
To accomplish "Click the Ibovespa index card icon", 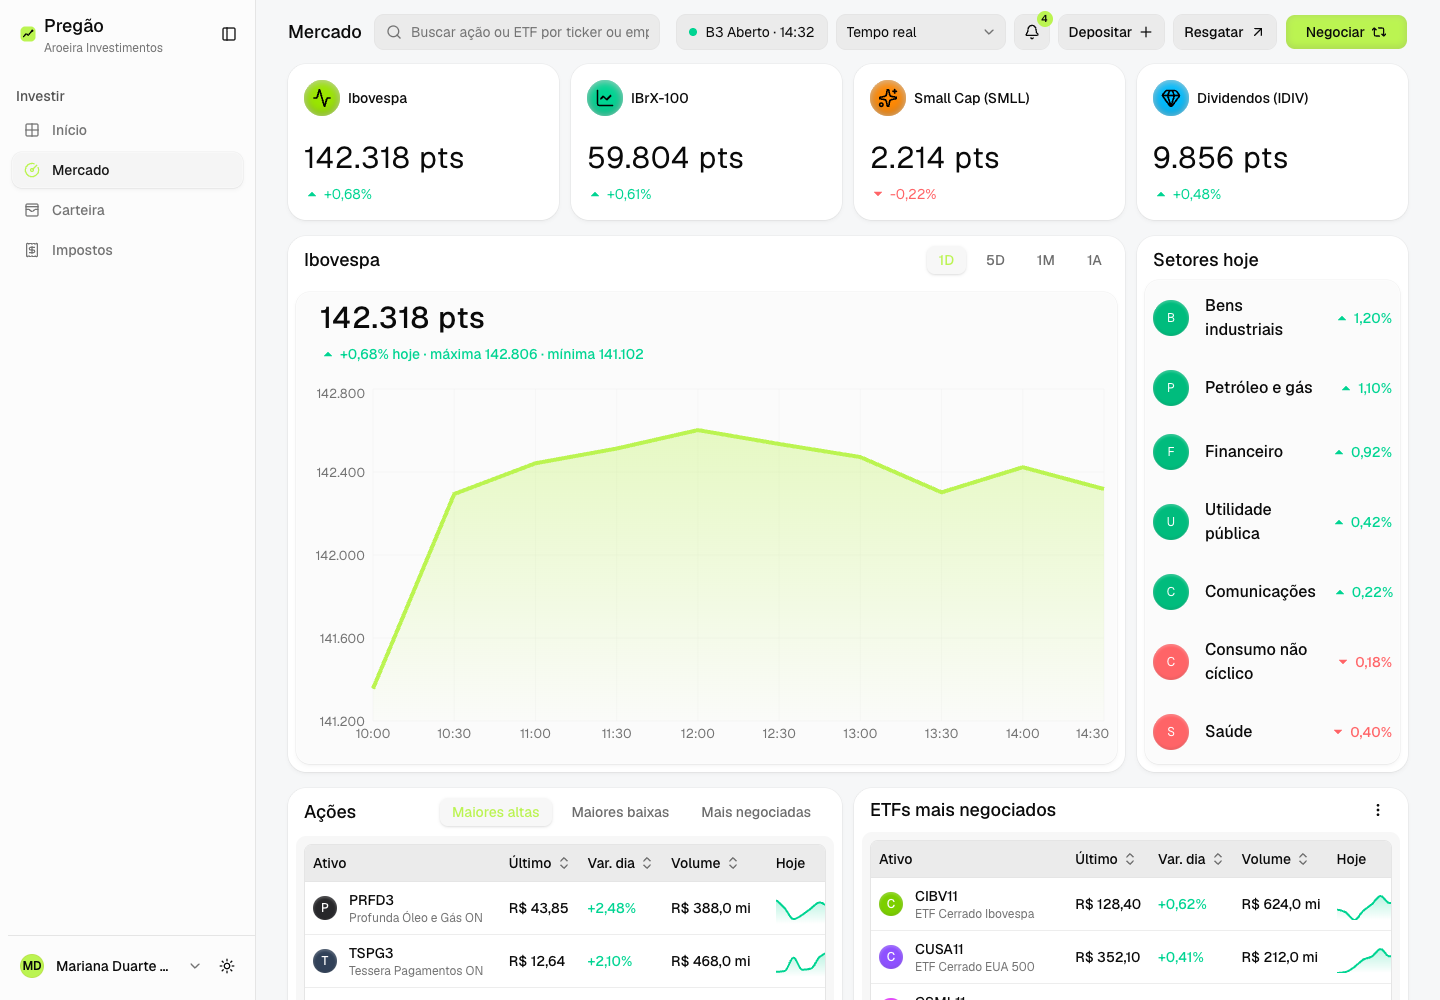I will click(x=322, y=98).
